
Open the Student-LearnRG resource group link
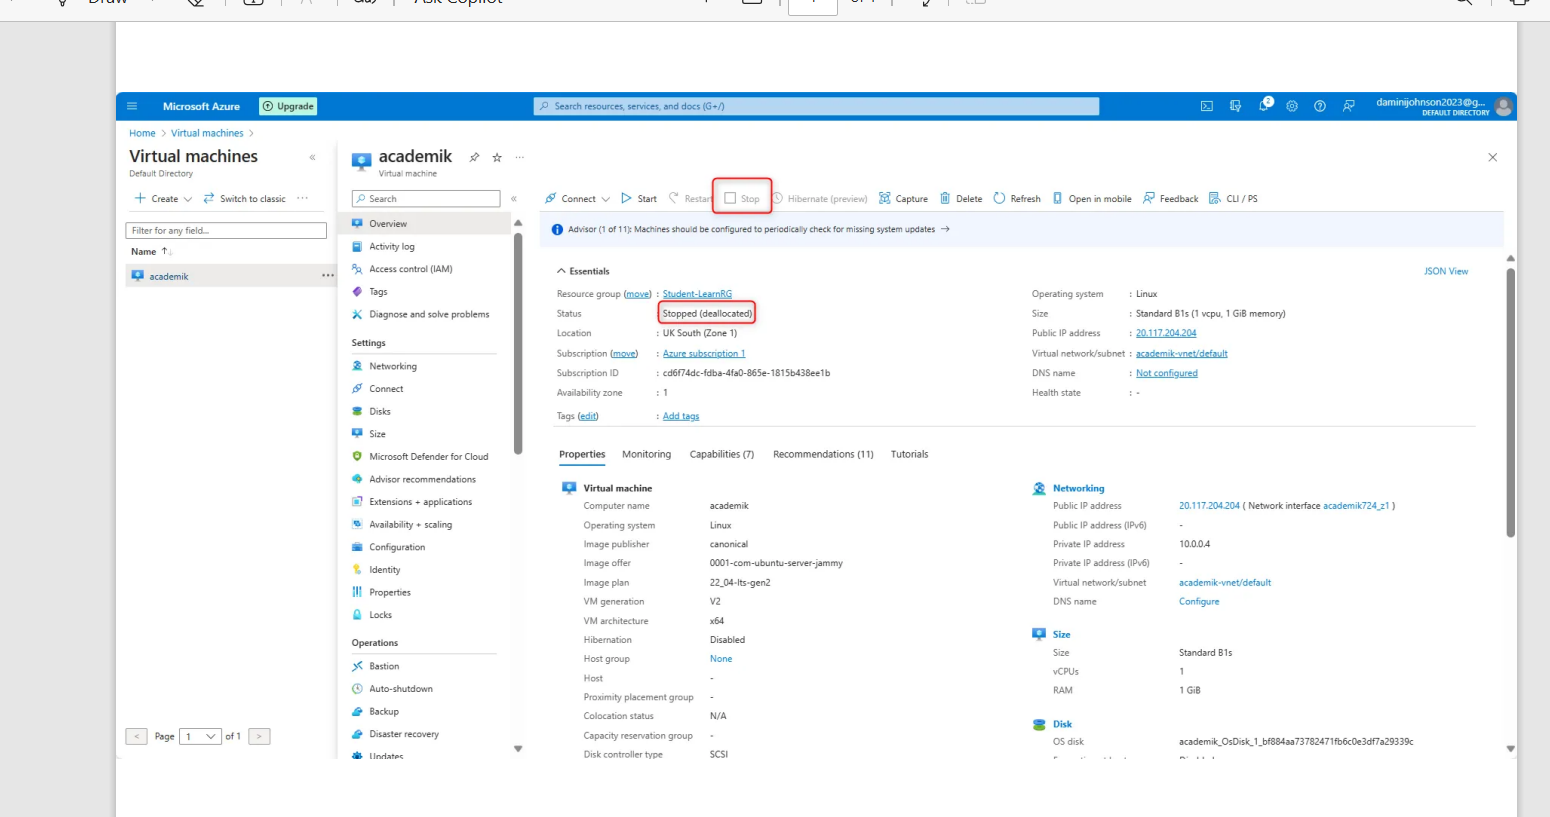pyautogui.click(x=697, y=294)
